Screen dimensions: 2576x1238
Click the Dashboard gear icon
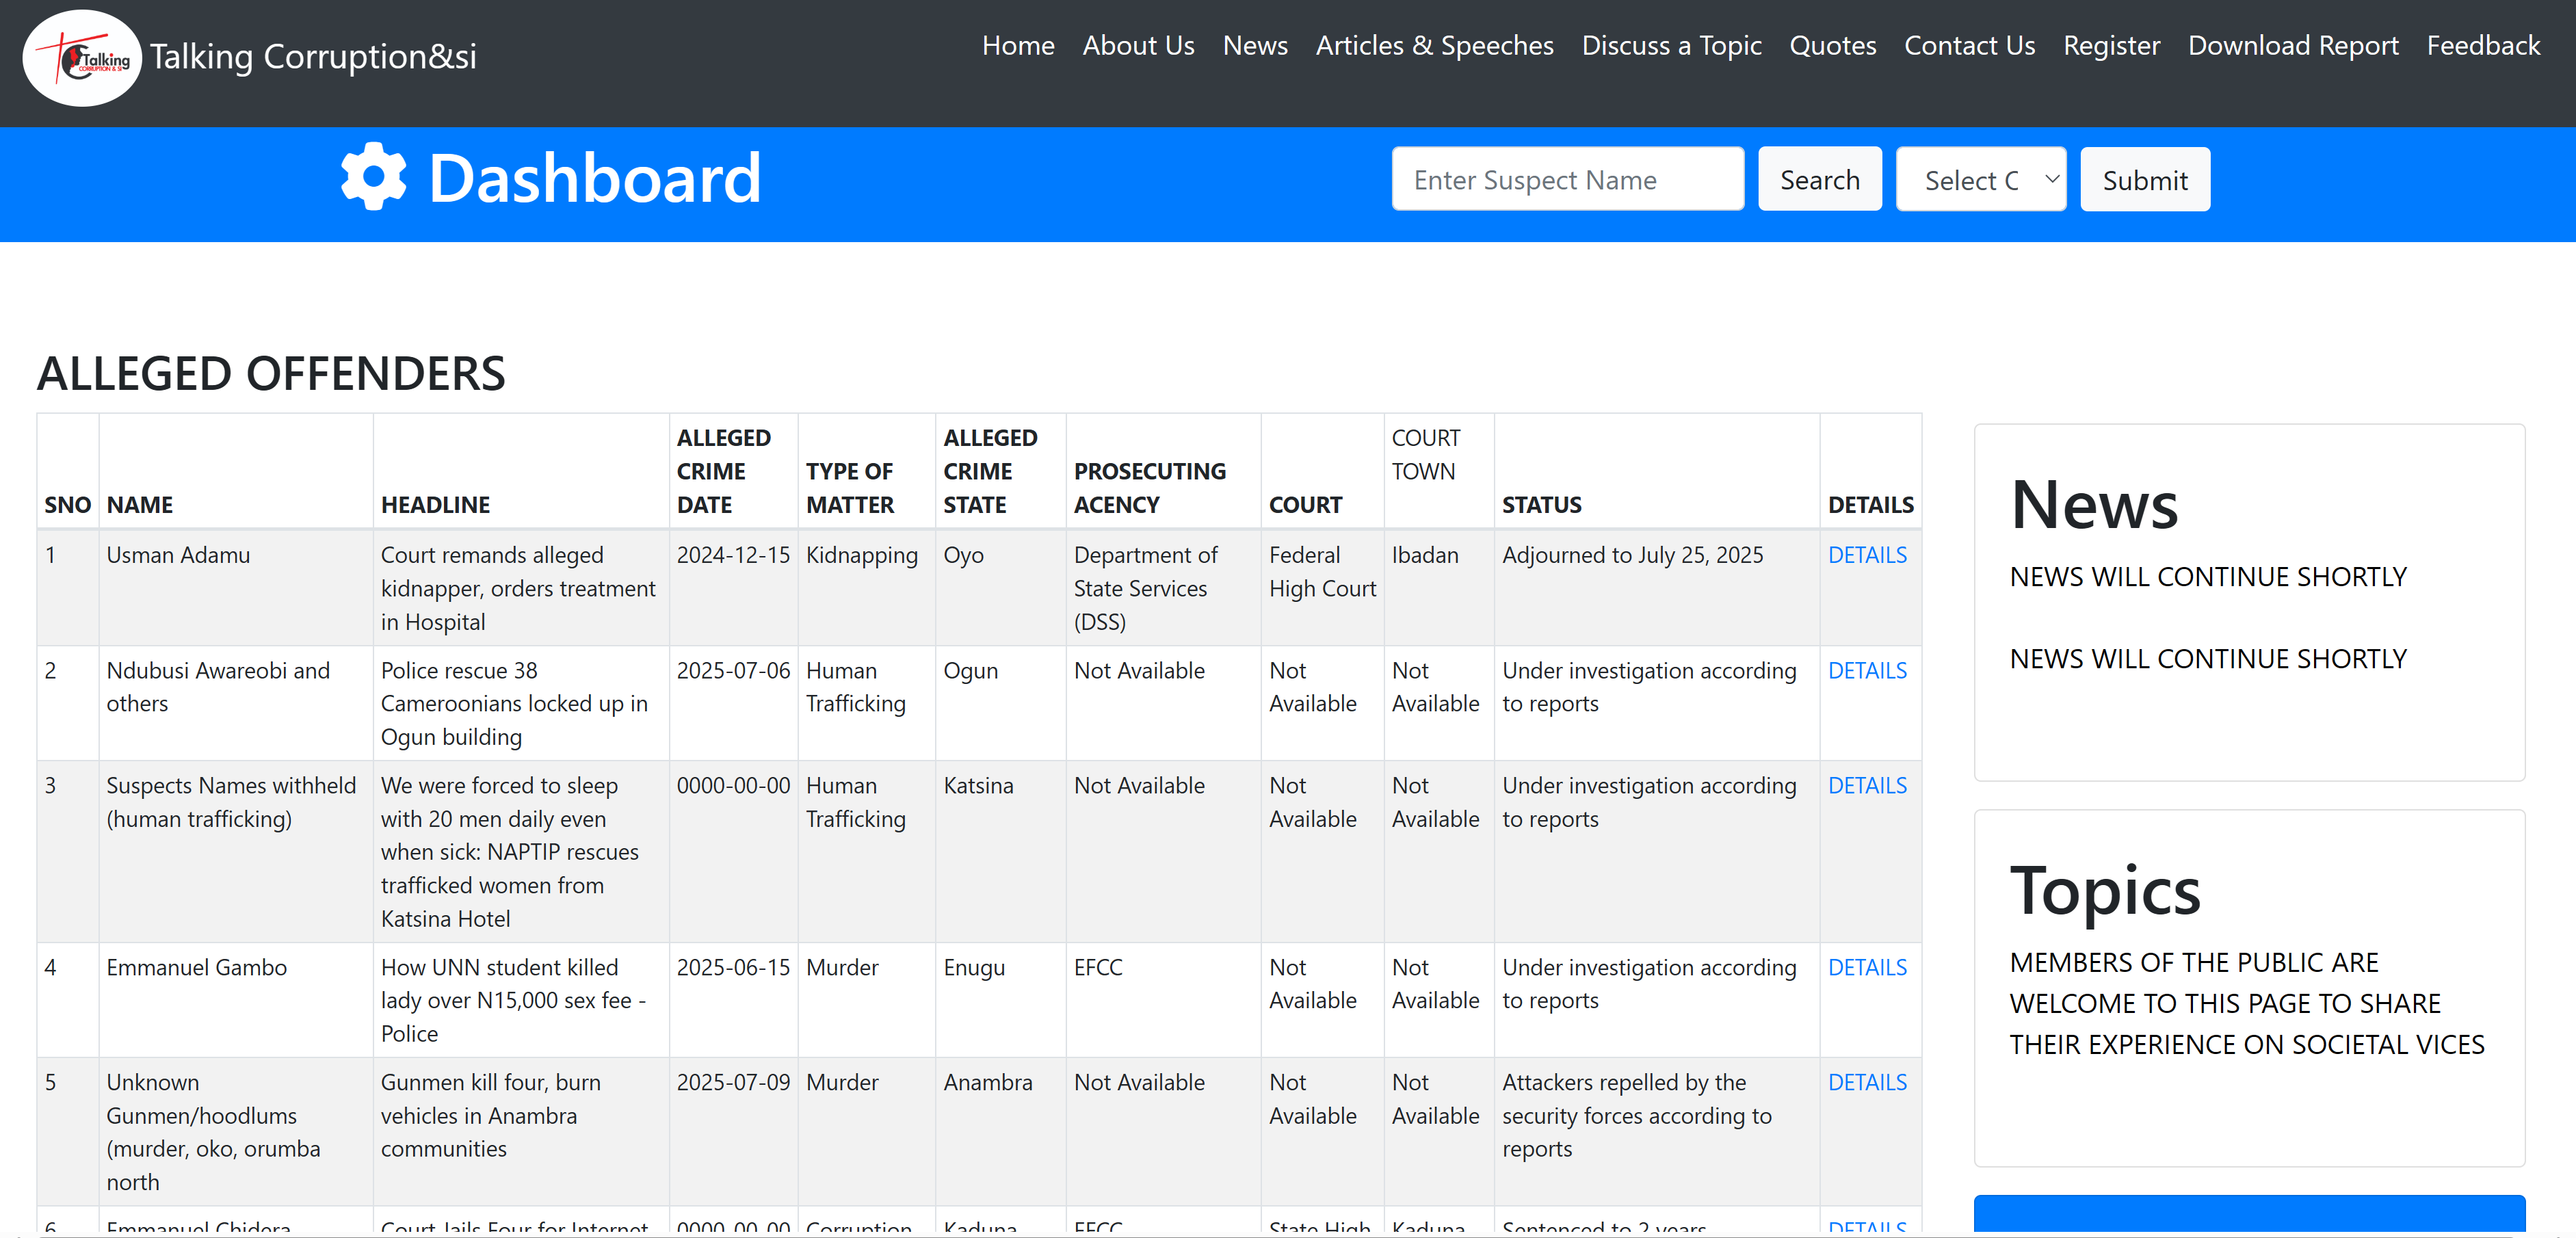pos(373,177)
